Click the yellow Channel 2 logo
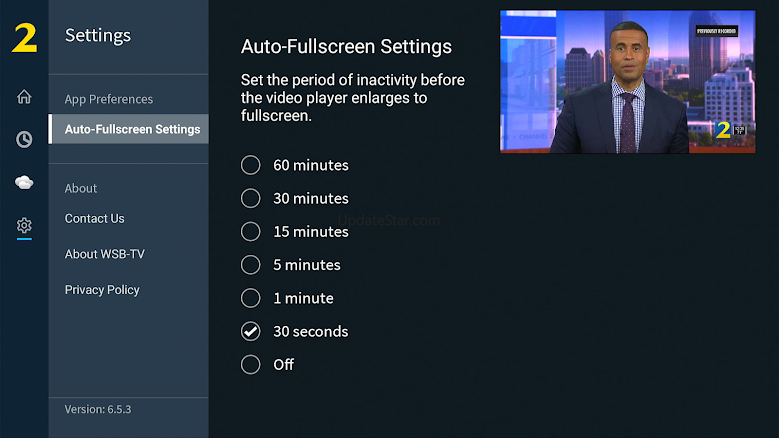The width and height of the screenshot is (779, 438). pyautogui.click(x=24, y=38)
